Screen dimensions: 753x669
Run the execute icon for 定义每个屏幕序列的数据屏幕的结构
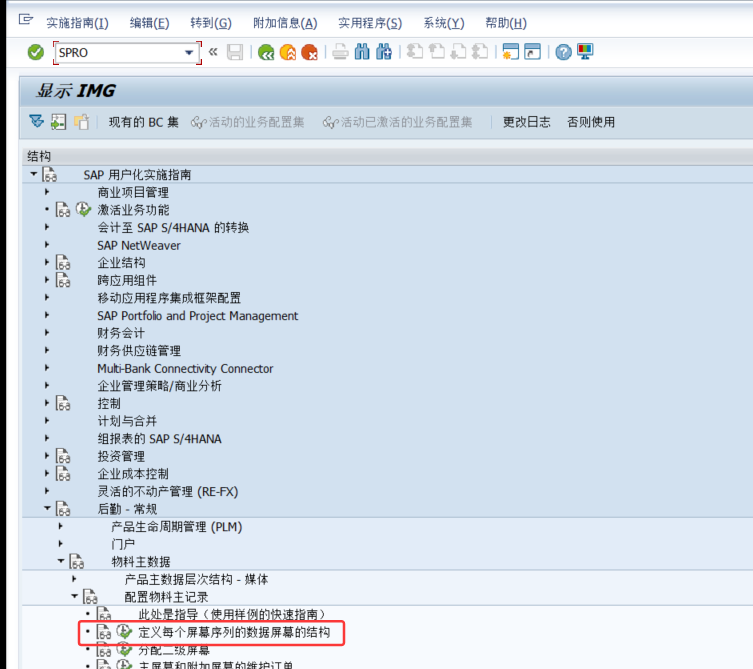125,633
